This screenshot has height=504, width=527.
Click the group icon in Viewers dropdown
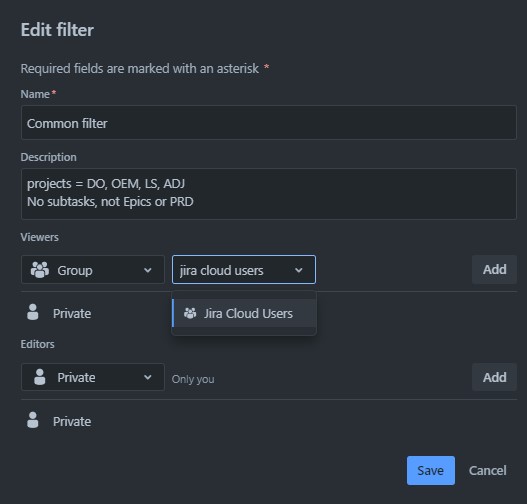pos(40,270)
